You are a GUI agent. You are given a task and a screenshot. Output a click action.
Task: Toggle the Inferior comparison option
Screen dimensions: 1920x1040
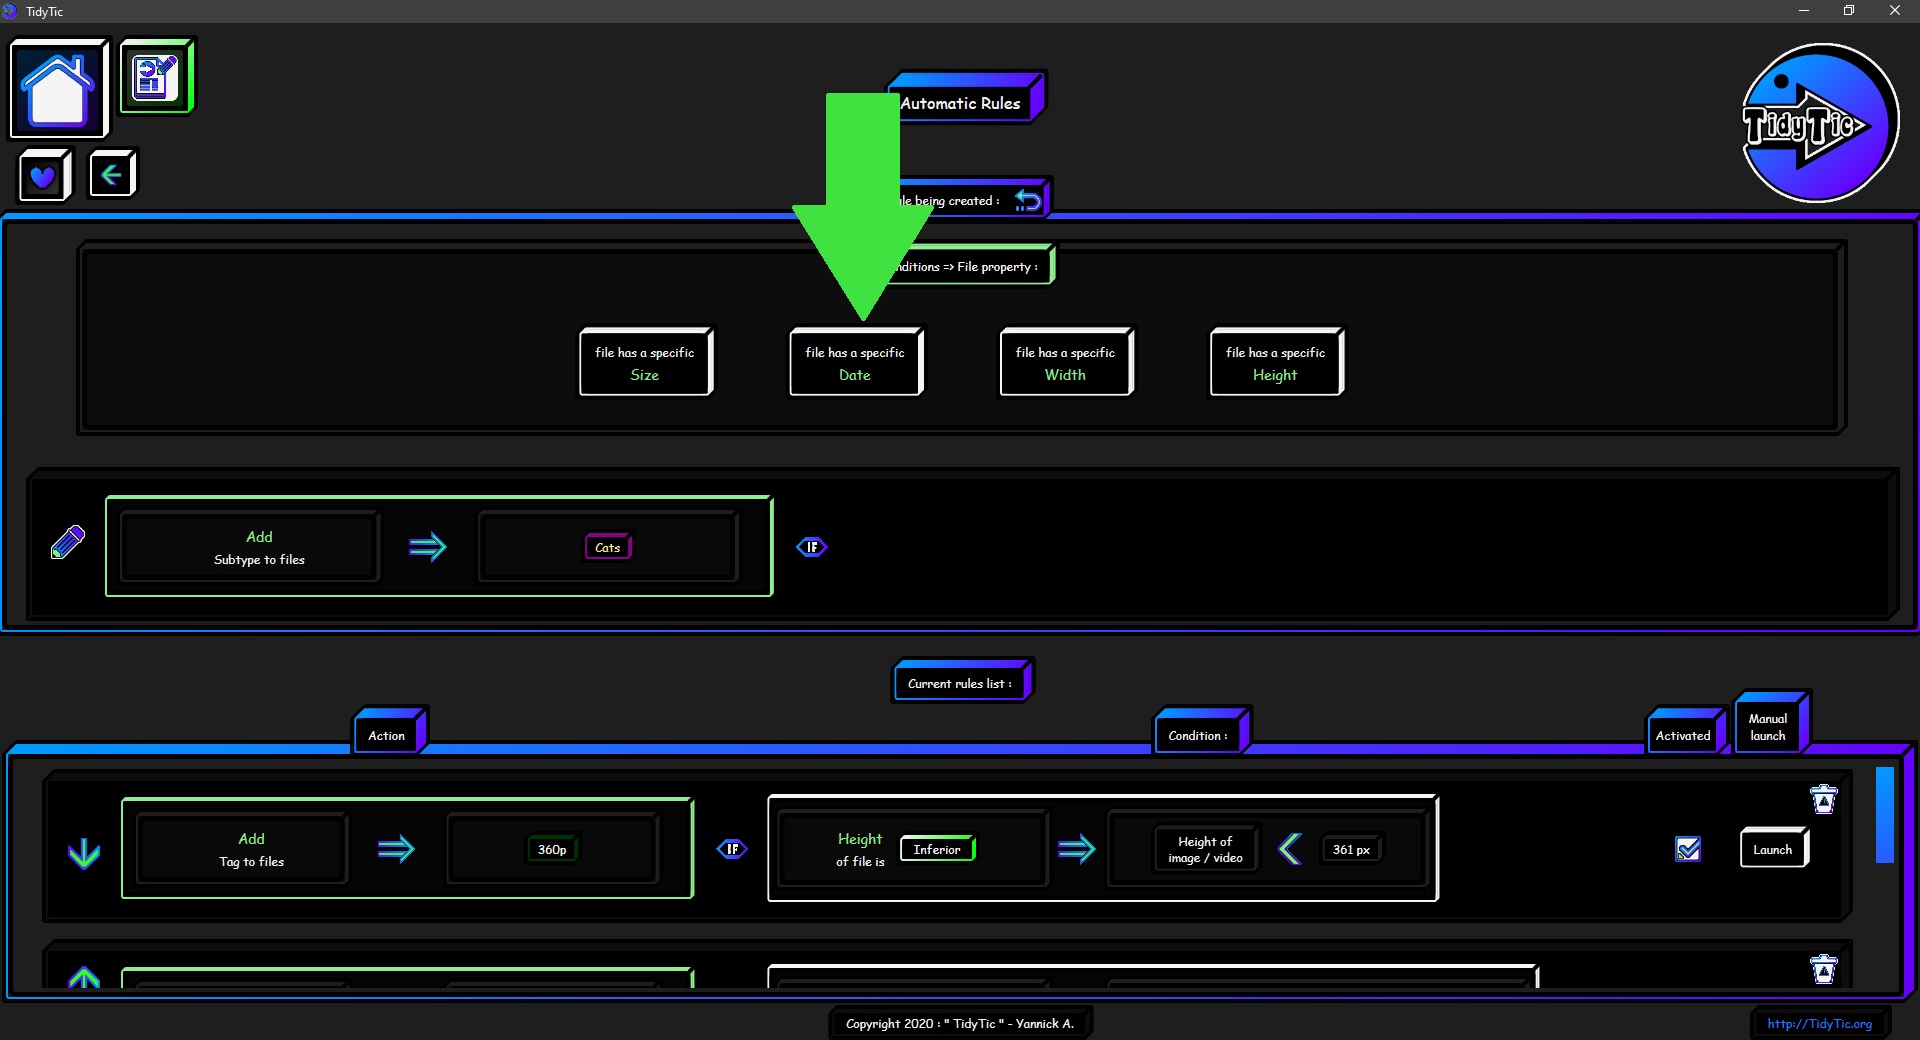click(x=937, y=849)
